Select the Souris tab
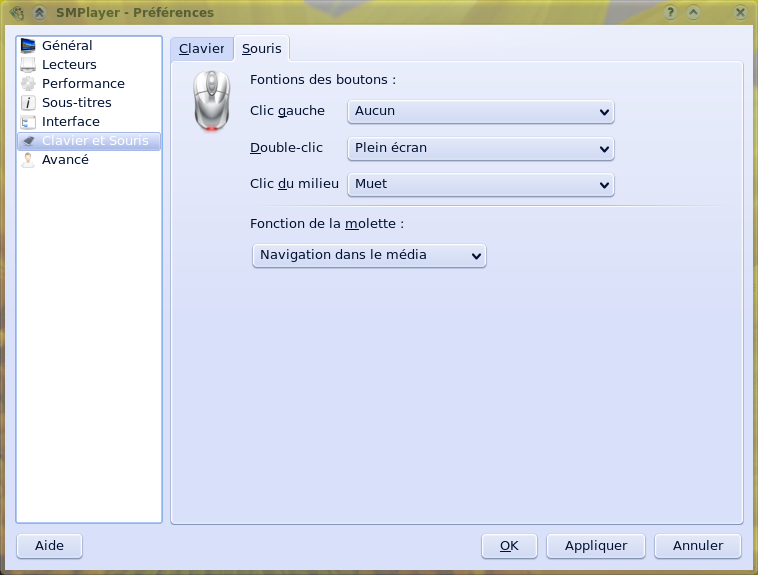 coord(262,49)
